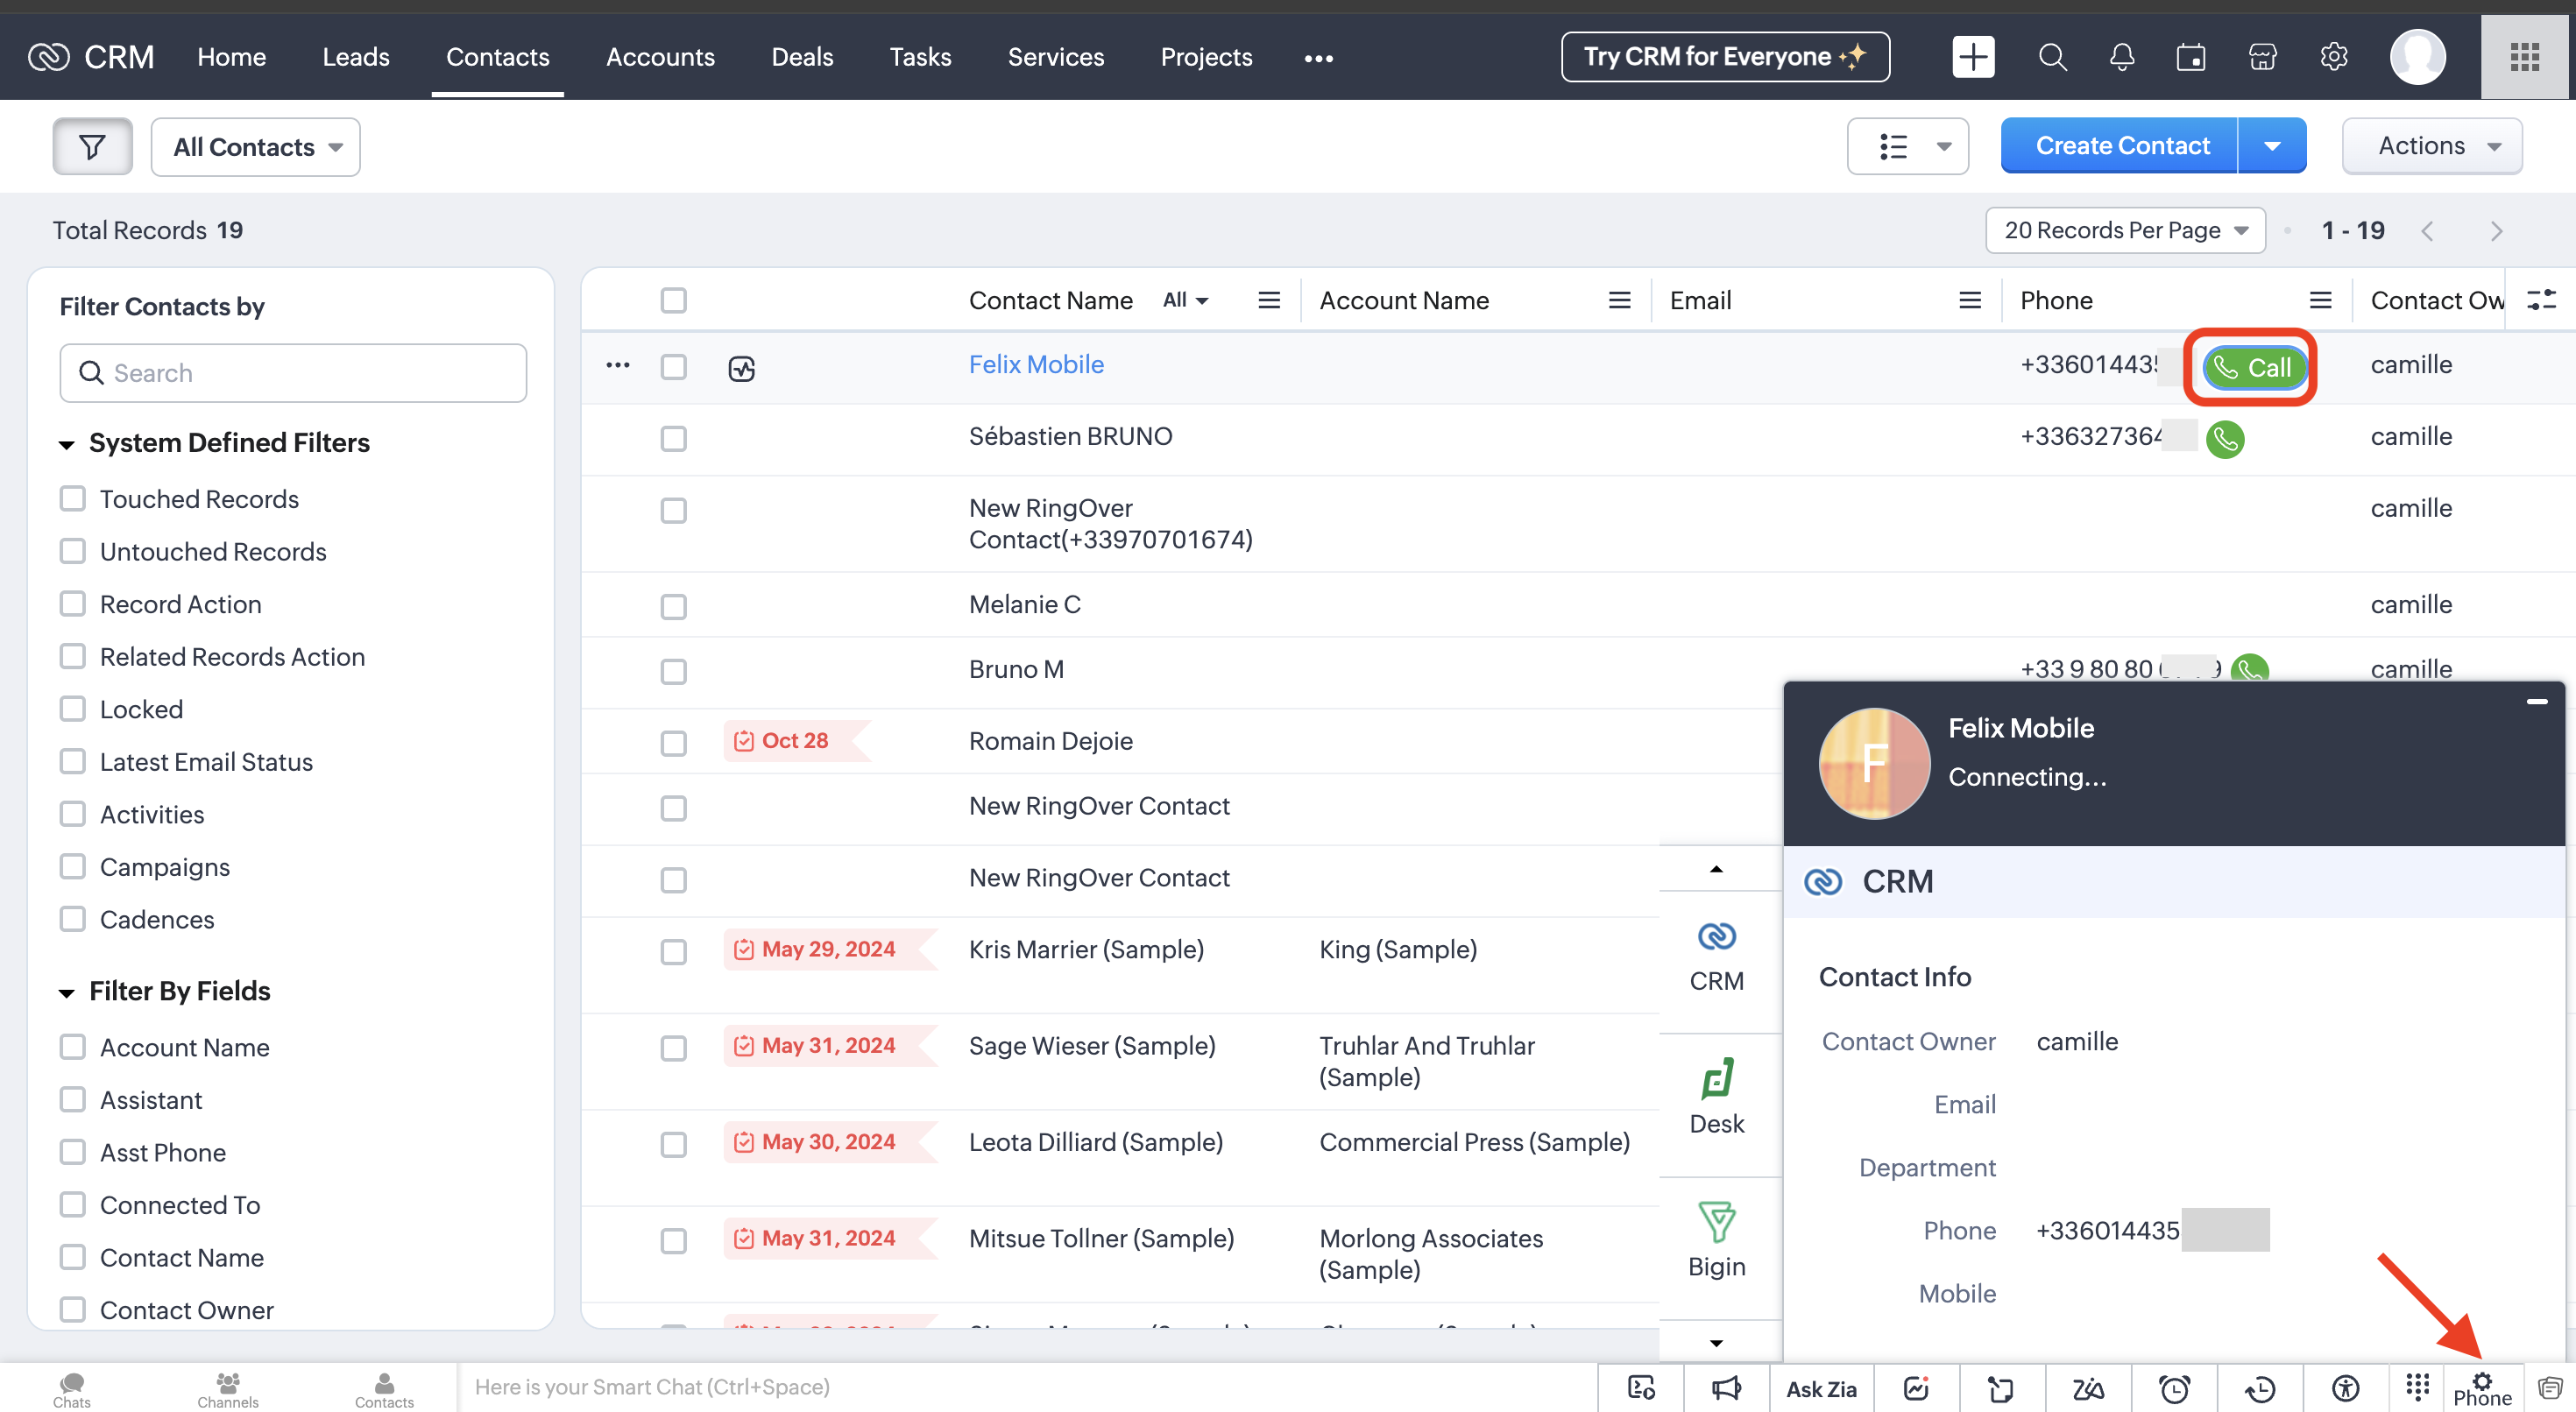Select the Desk app in call panel
The width and height of the screenshot is (2576, 1412).
point(1716,1098)
